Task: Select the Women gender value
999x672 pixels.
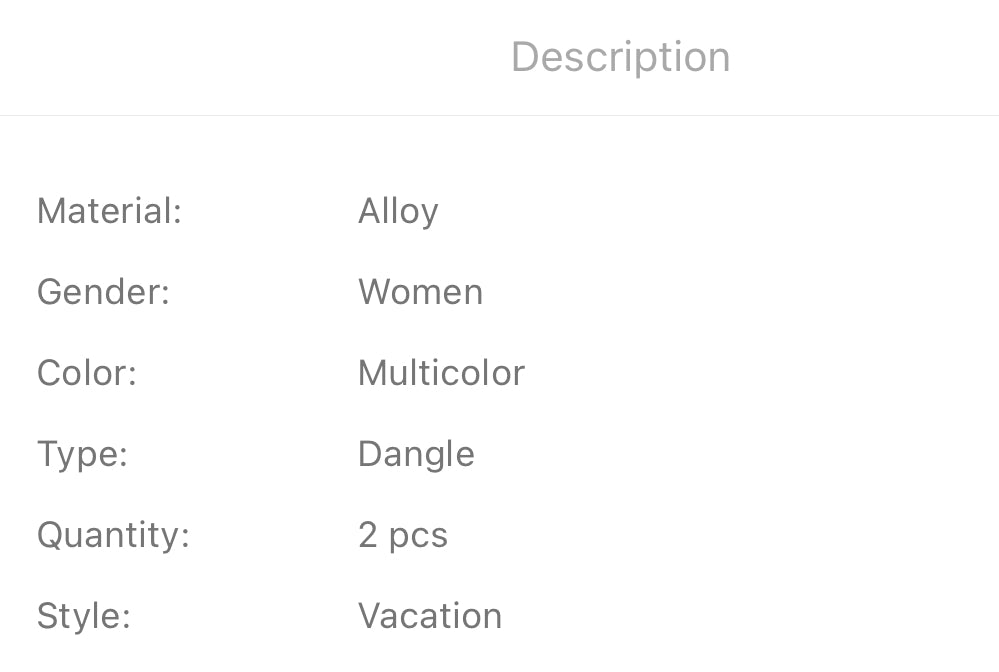Action: pyautogui.click(x=420, y=292)
